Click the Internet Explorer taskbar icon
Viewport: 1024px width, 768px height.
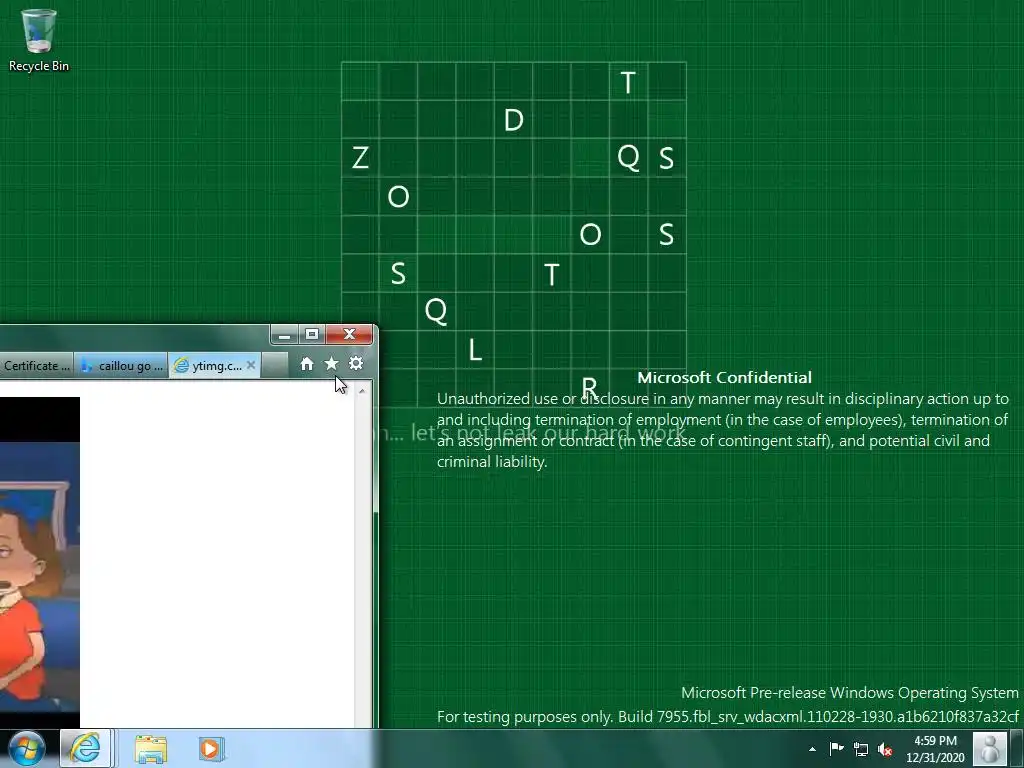[86, 748]
